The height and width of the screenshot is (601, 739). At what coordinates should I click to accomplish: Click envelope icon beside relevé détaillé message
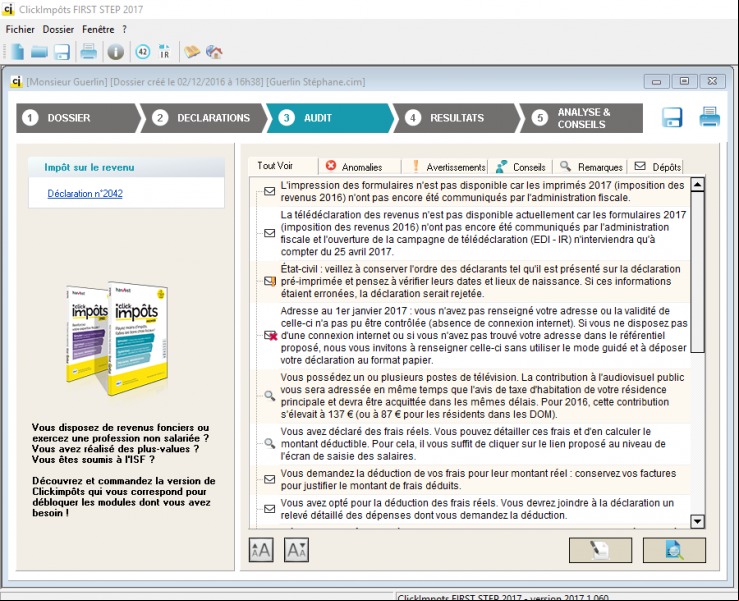(x=270, y=509)
